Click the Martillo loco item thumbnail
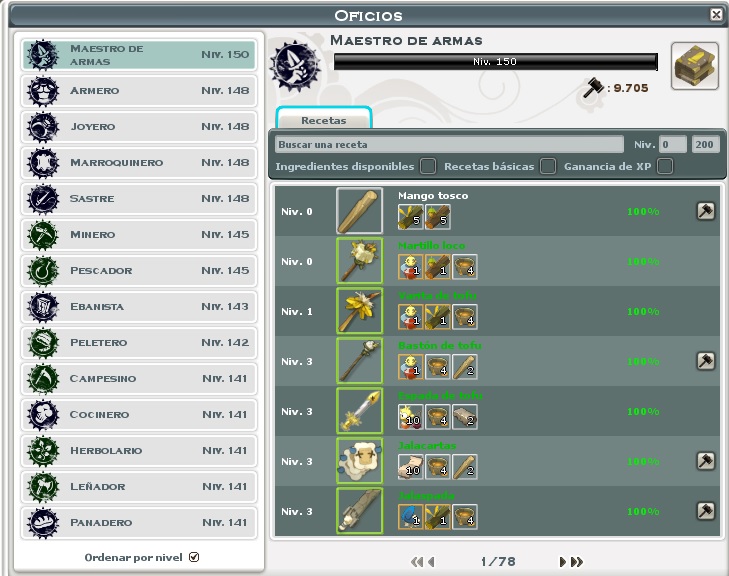729x576 pixels. tap(359, 261)
